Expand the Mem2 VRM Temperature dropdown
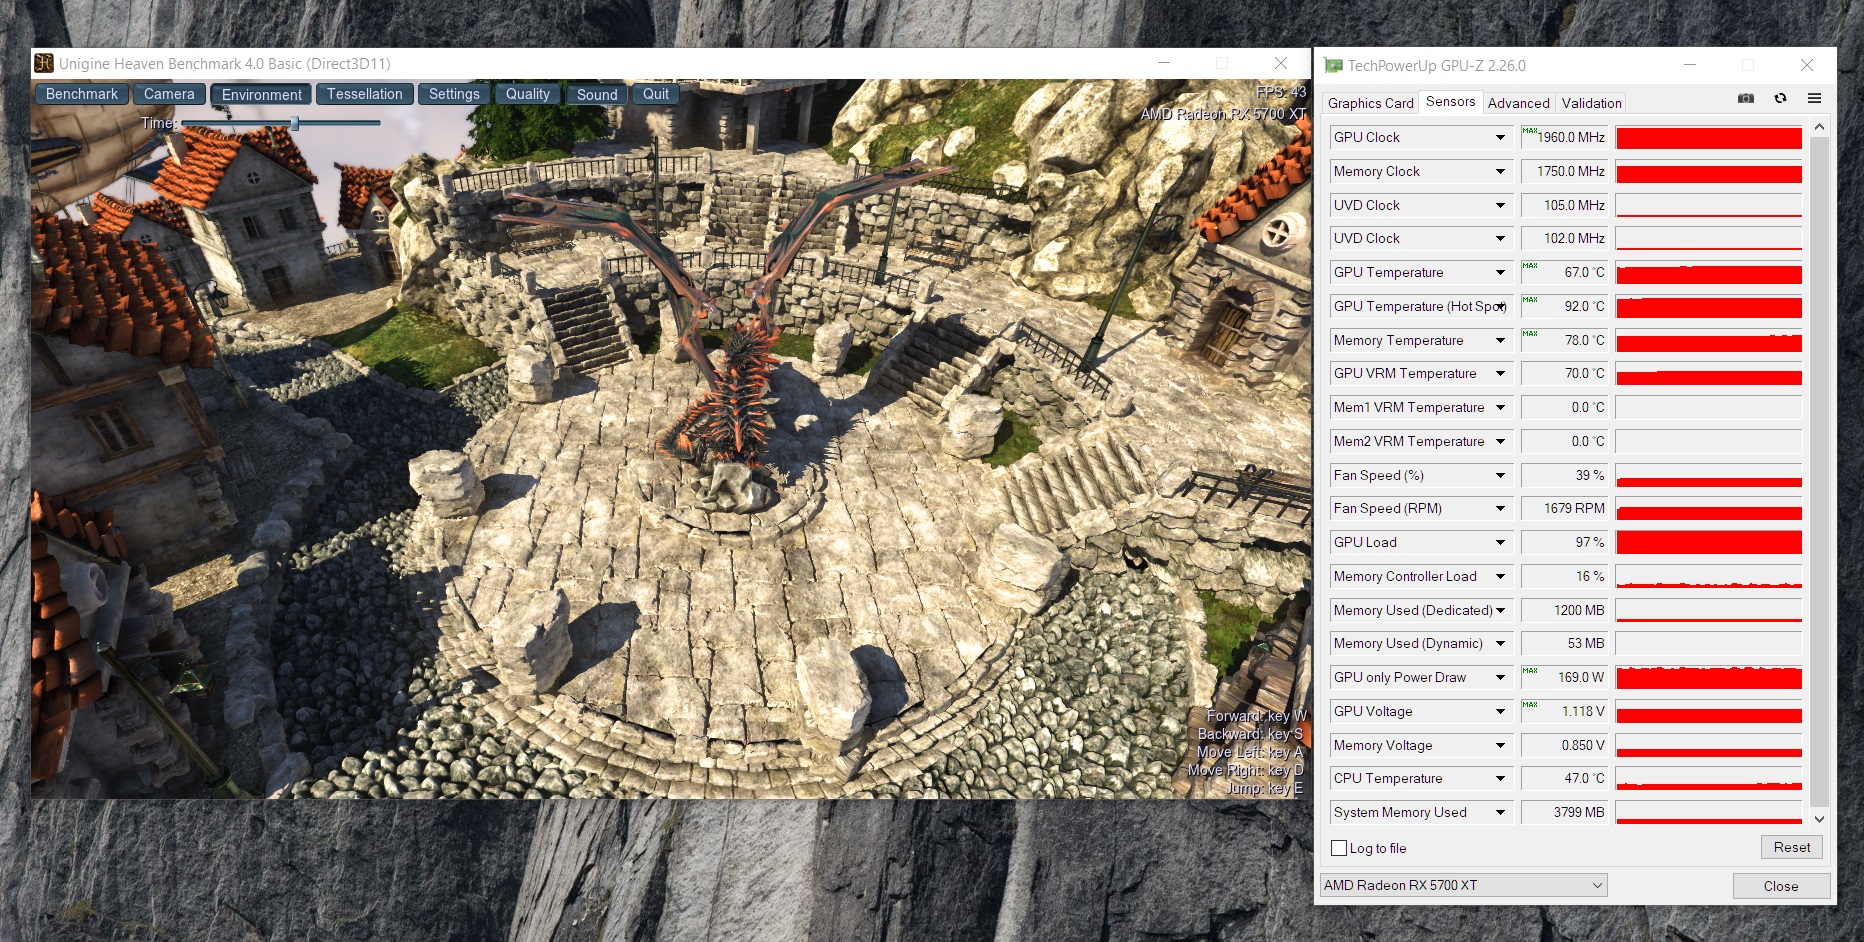Image resolution: width=1864 pixels, height=942 pixels. [x=1500, y=442]
